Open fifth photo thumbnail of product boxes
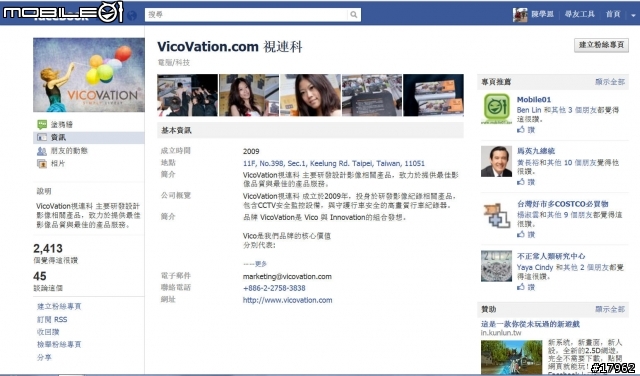Screen dimensions: 640x376 click(x=433, y=95)
